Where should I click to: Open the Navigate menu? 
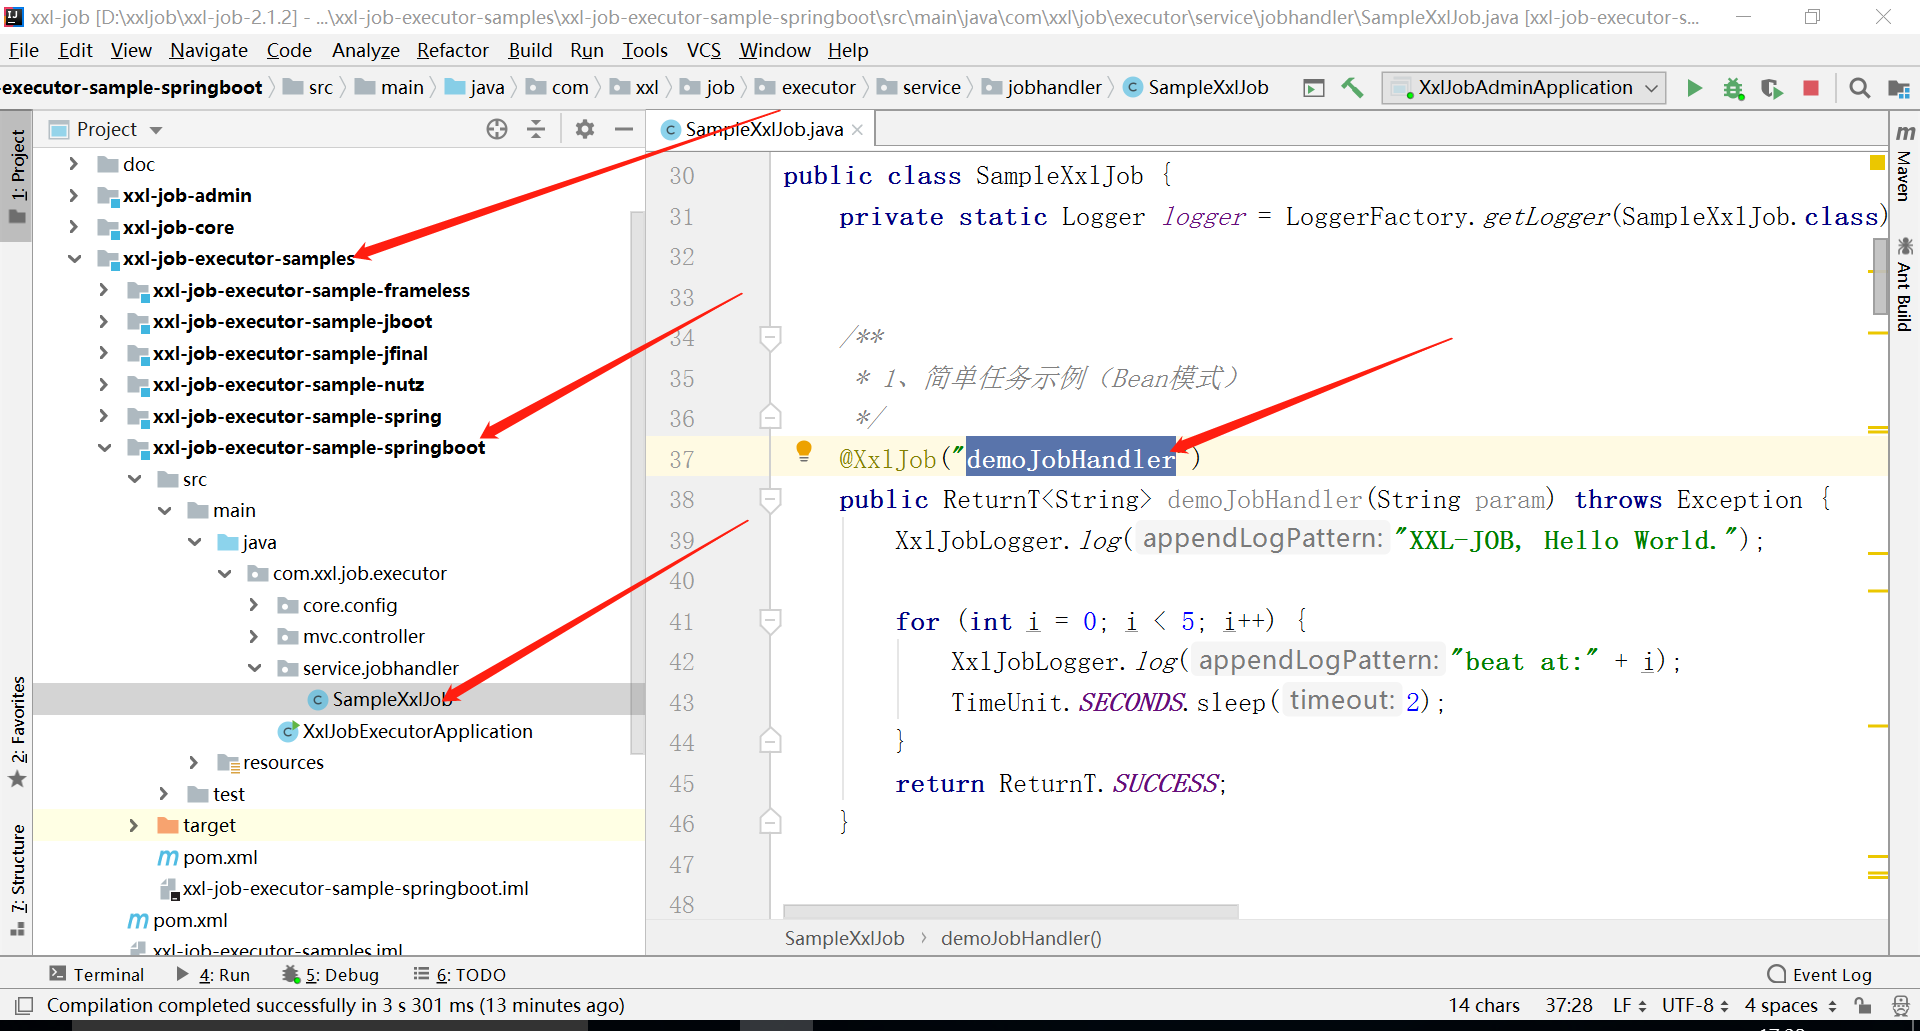(x=208, y=50)
